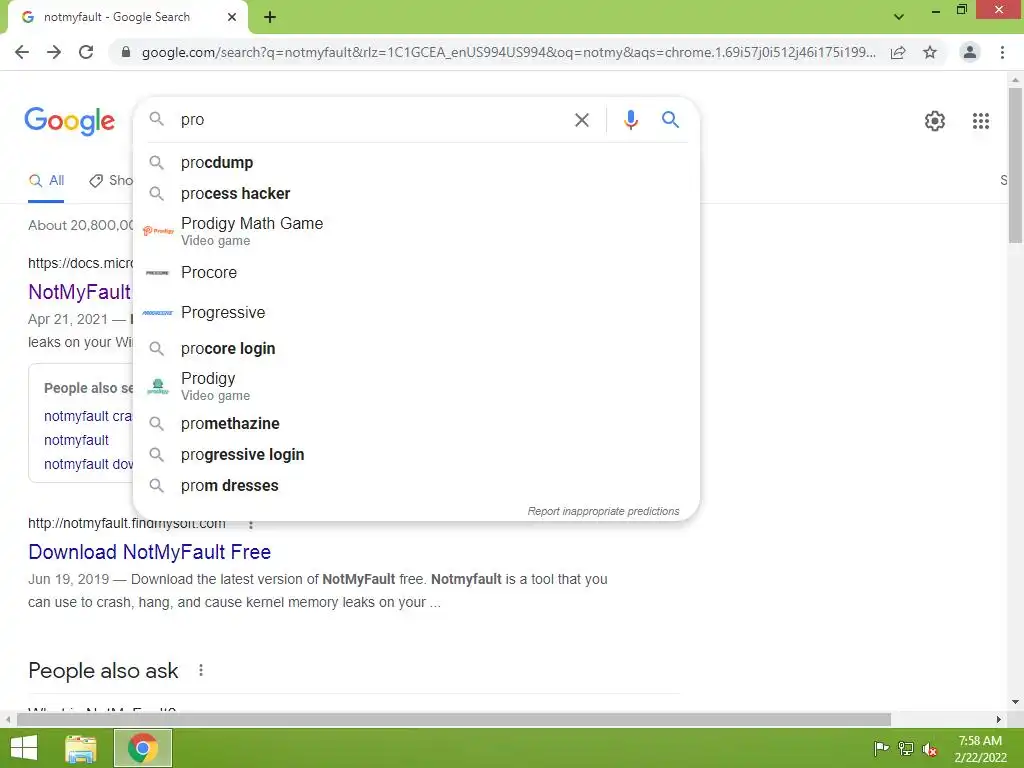Select the 'progressive login' suggestion
This screenshot has width=1024, height=768.
[x=415, y=455]
